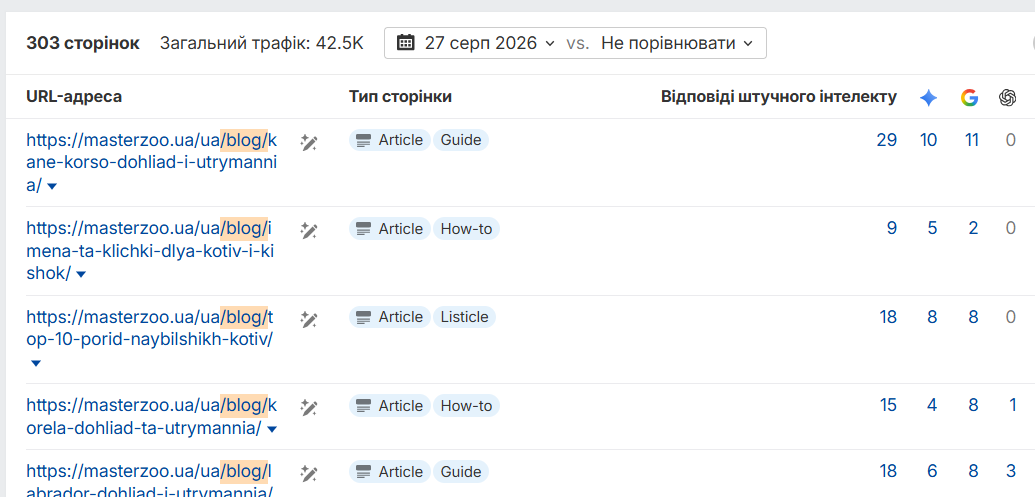Open the Не порівнювати comparison dropdown
This screenshot has height=497, width=1035.
coord(677,44)
